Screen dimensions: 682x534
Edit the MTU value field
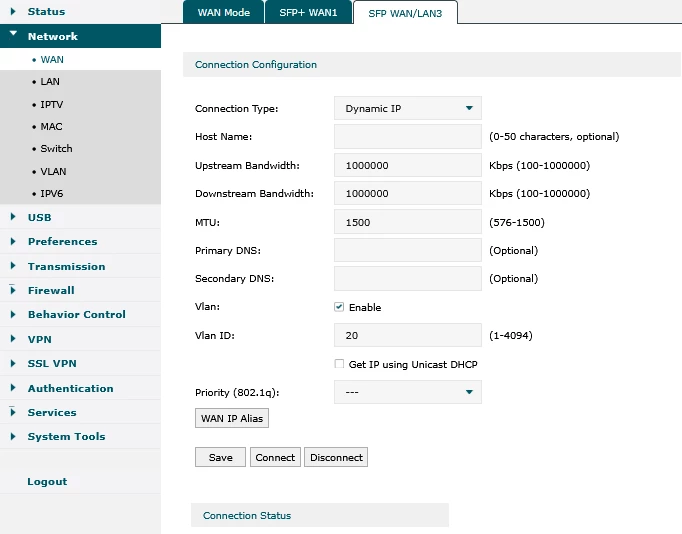pos(408,222)
